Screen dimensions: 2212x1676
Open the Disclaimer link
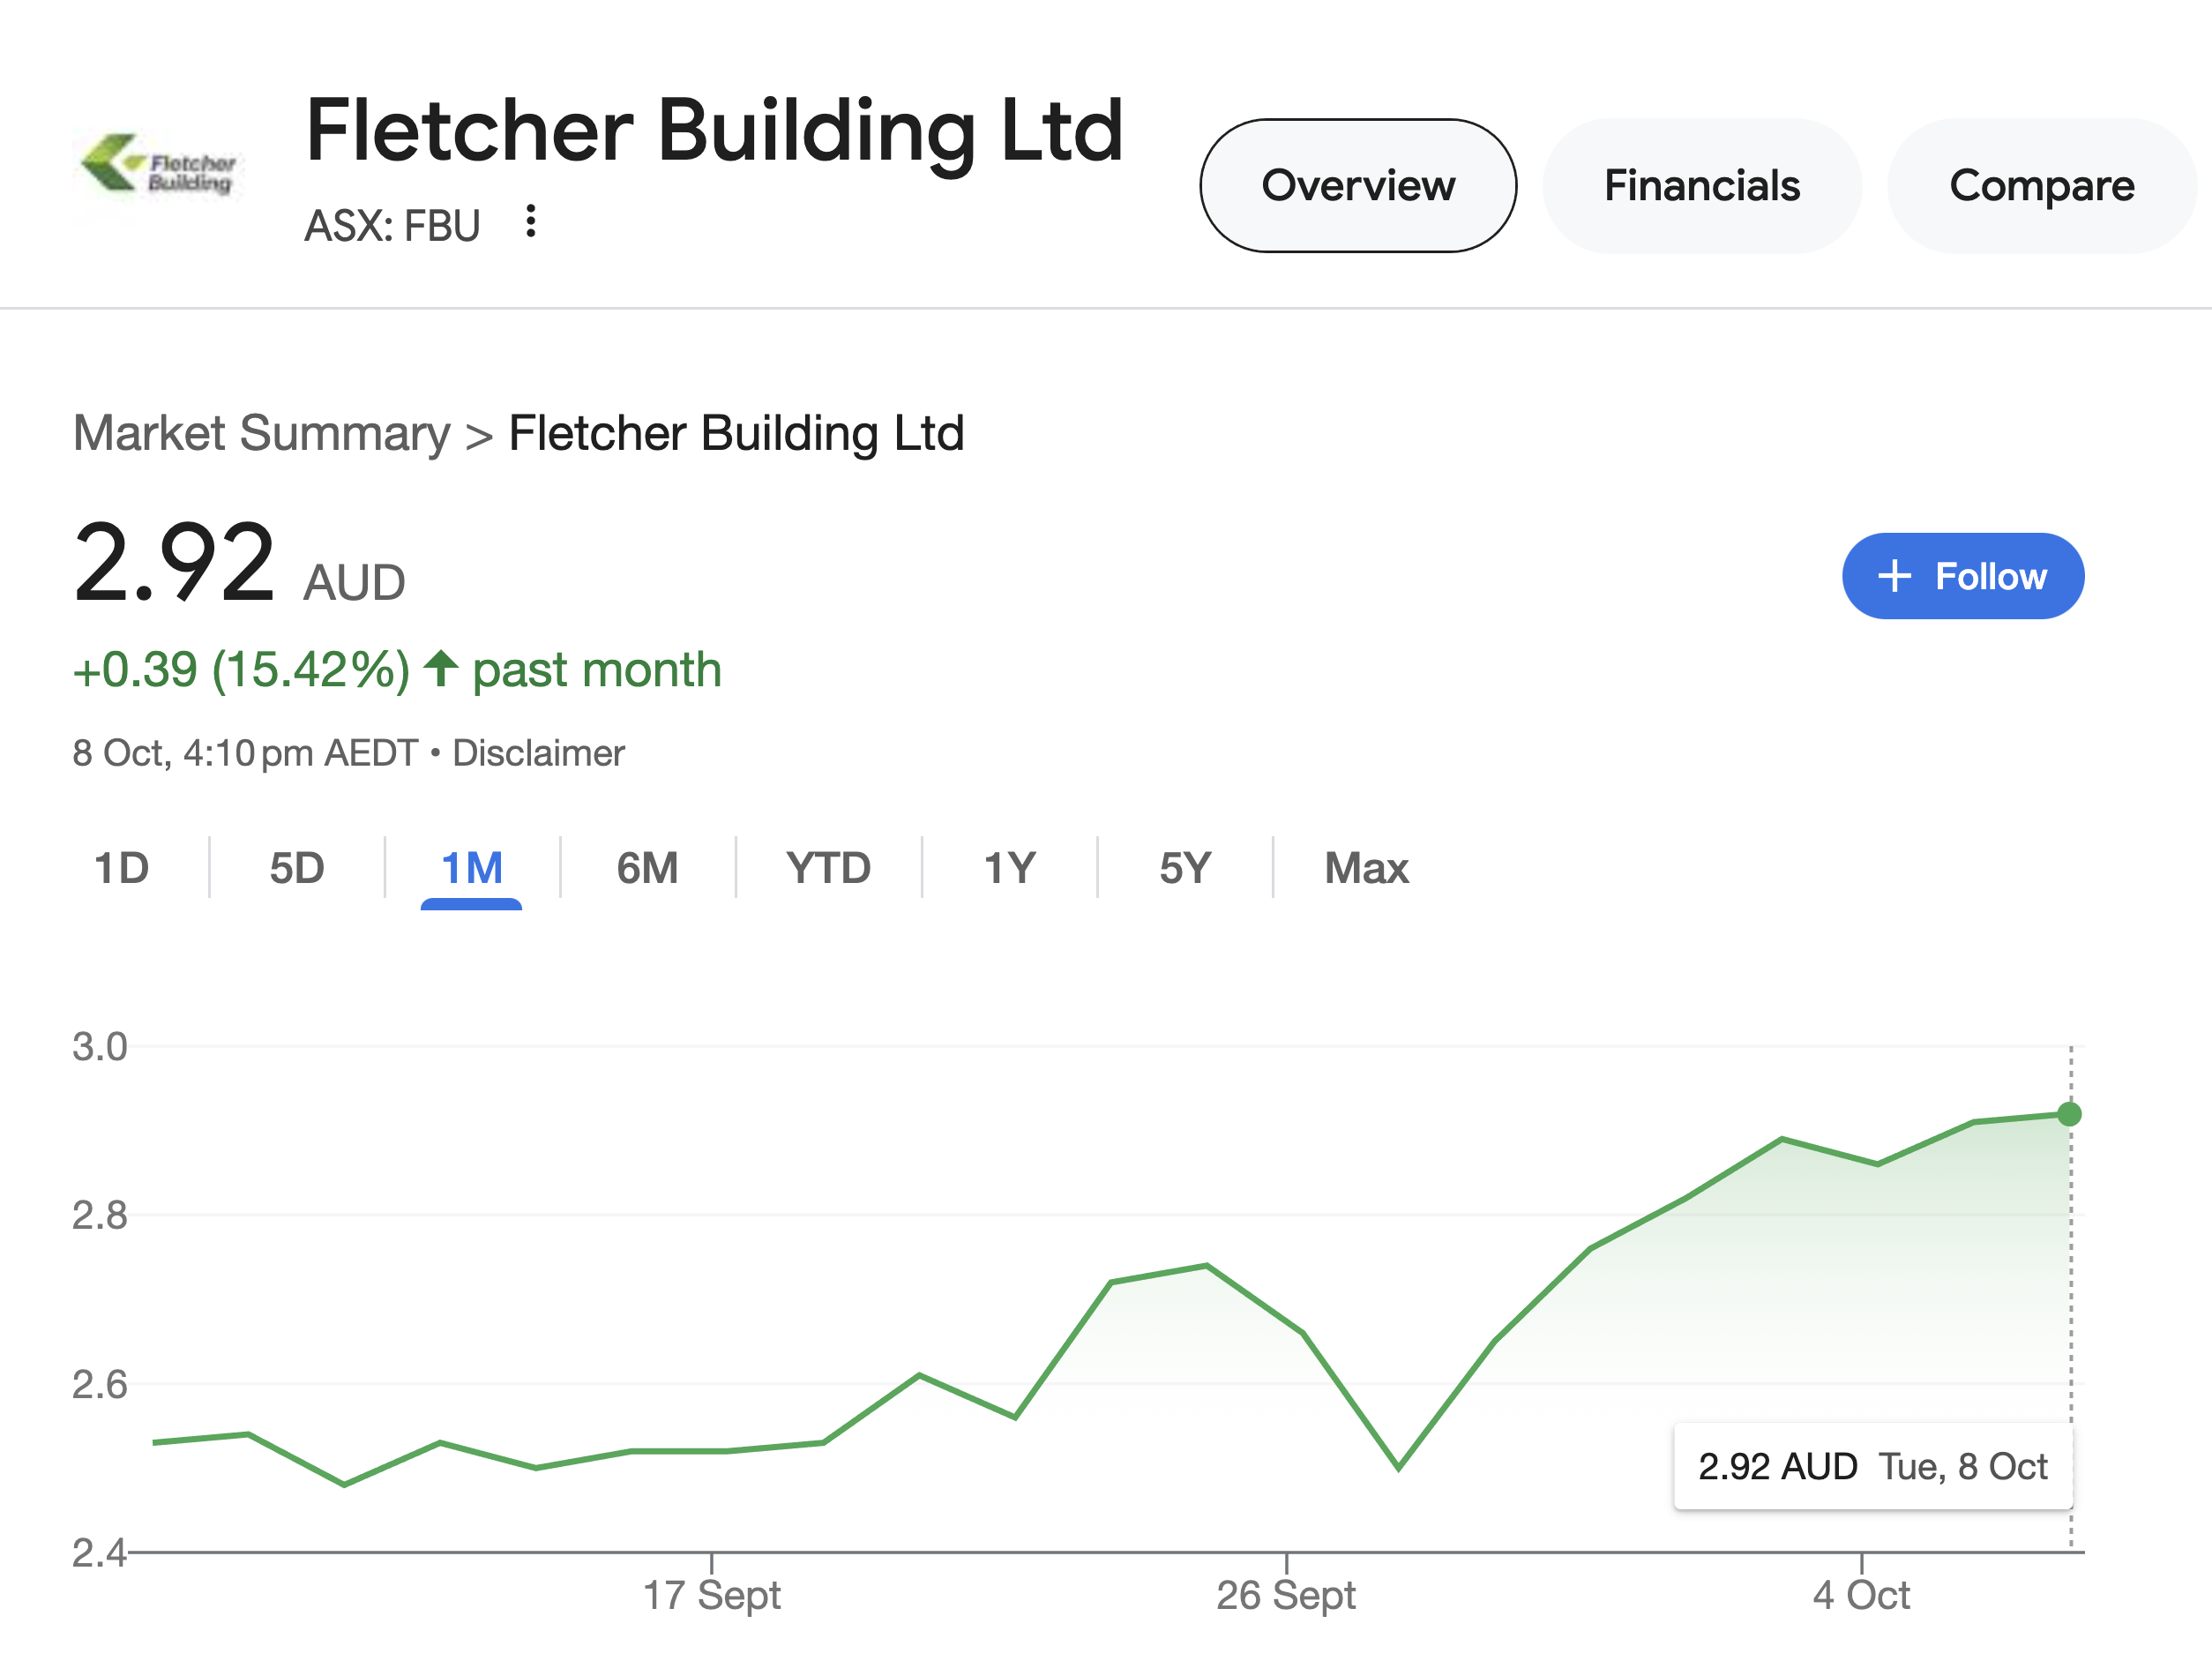tap(538, 753)
